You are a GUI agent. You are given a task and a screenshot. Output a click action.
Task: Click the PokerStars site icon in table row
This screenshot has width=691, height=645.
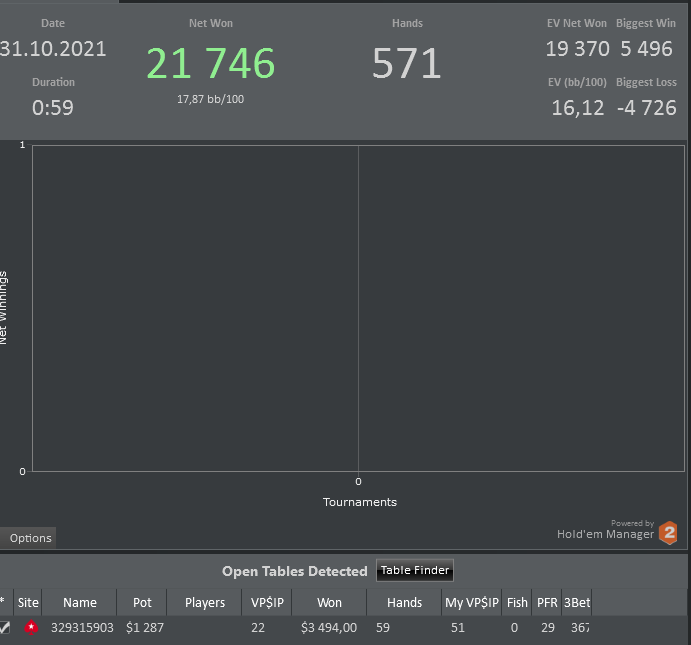coord(31,627)
